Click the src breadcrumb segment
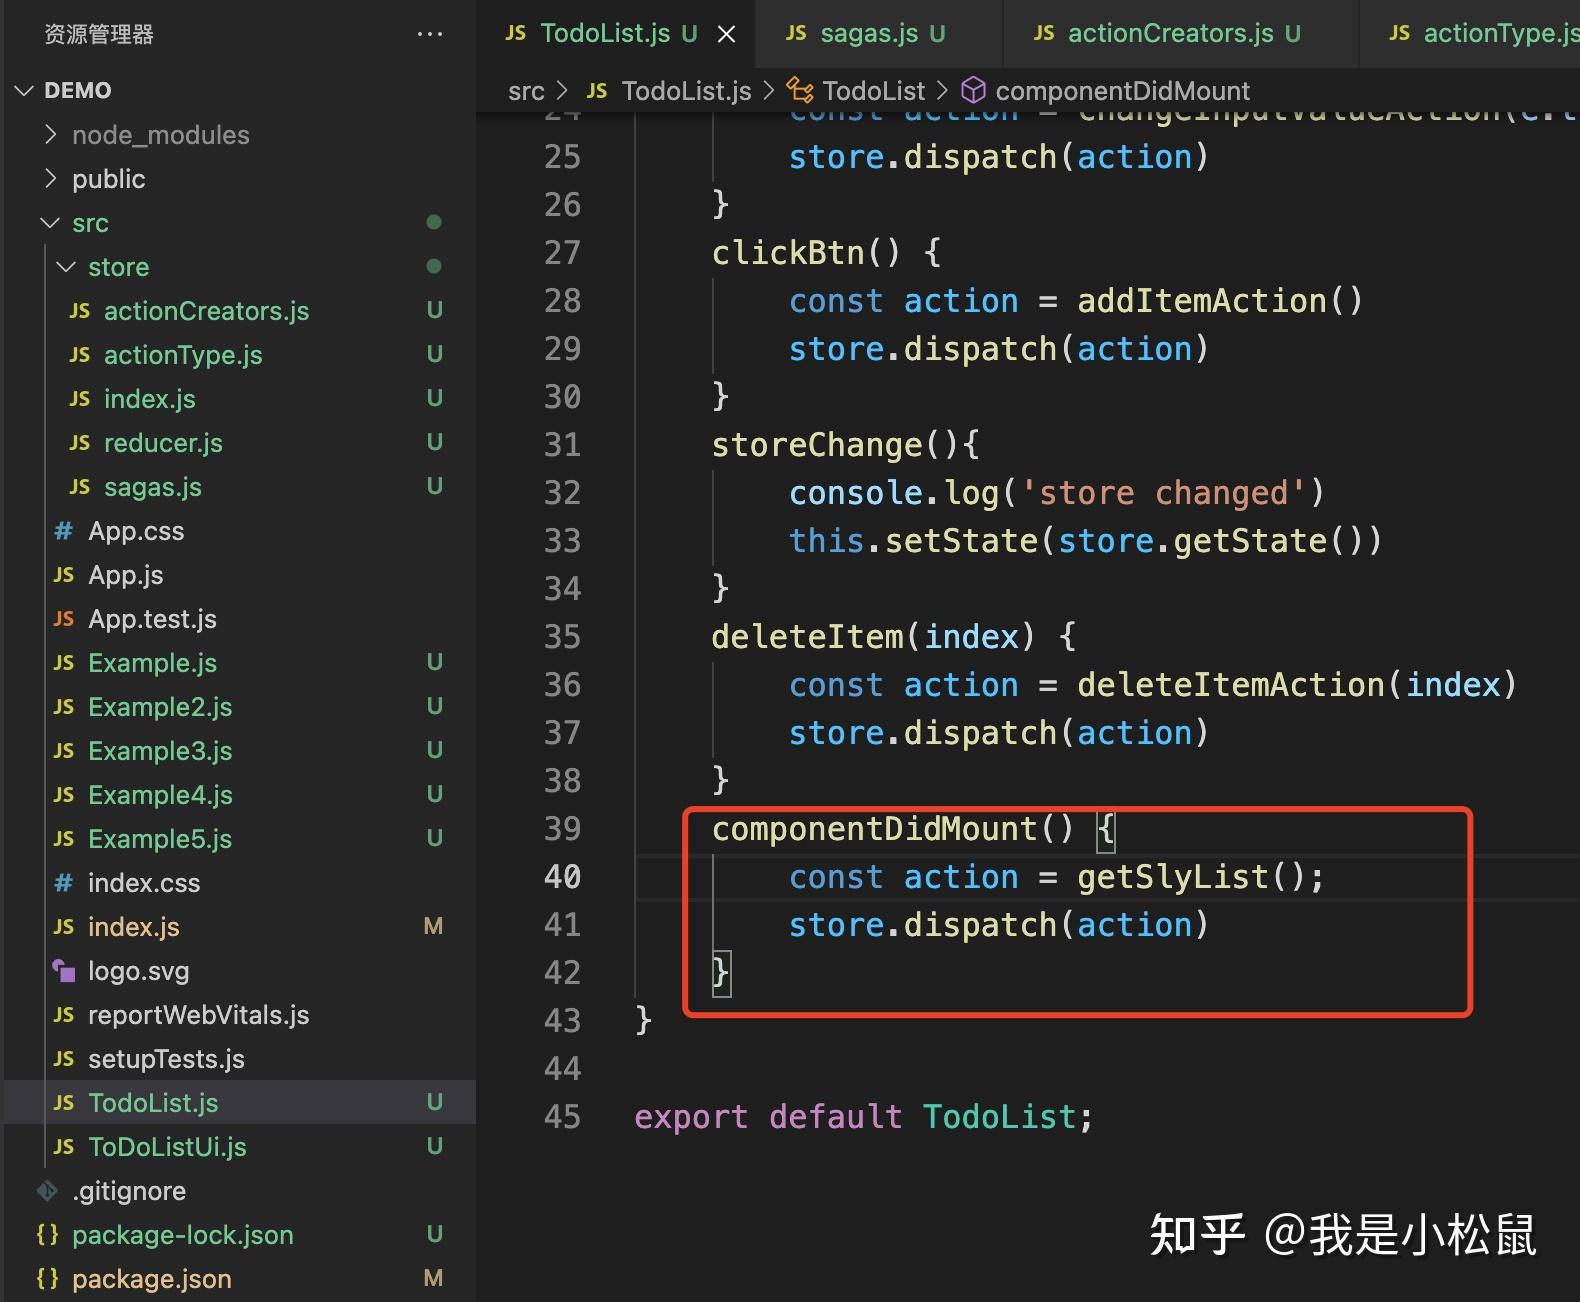 pos(526,91)
